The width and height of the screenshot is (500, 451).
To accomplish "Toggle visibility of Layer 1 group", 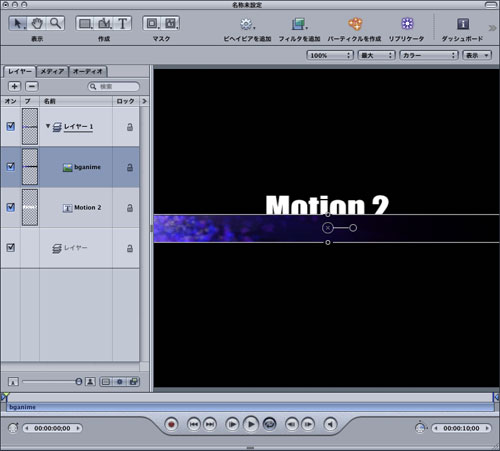I will click(x=11, y=126).
